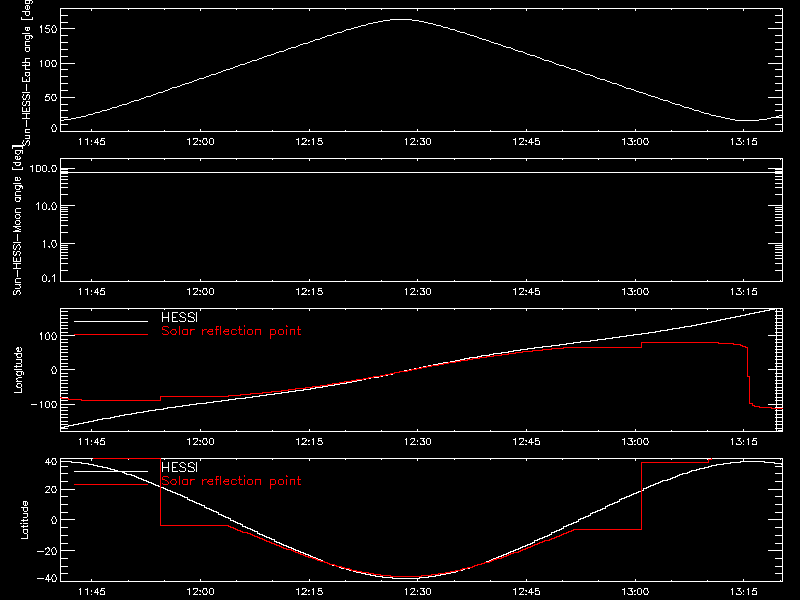Click the 10.0 tick on Moon angle plot
This screenshot has width=800, height=600.
[46, 206]
